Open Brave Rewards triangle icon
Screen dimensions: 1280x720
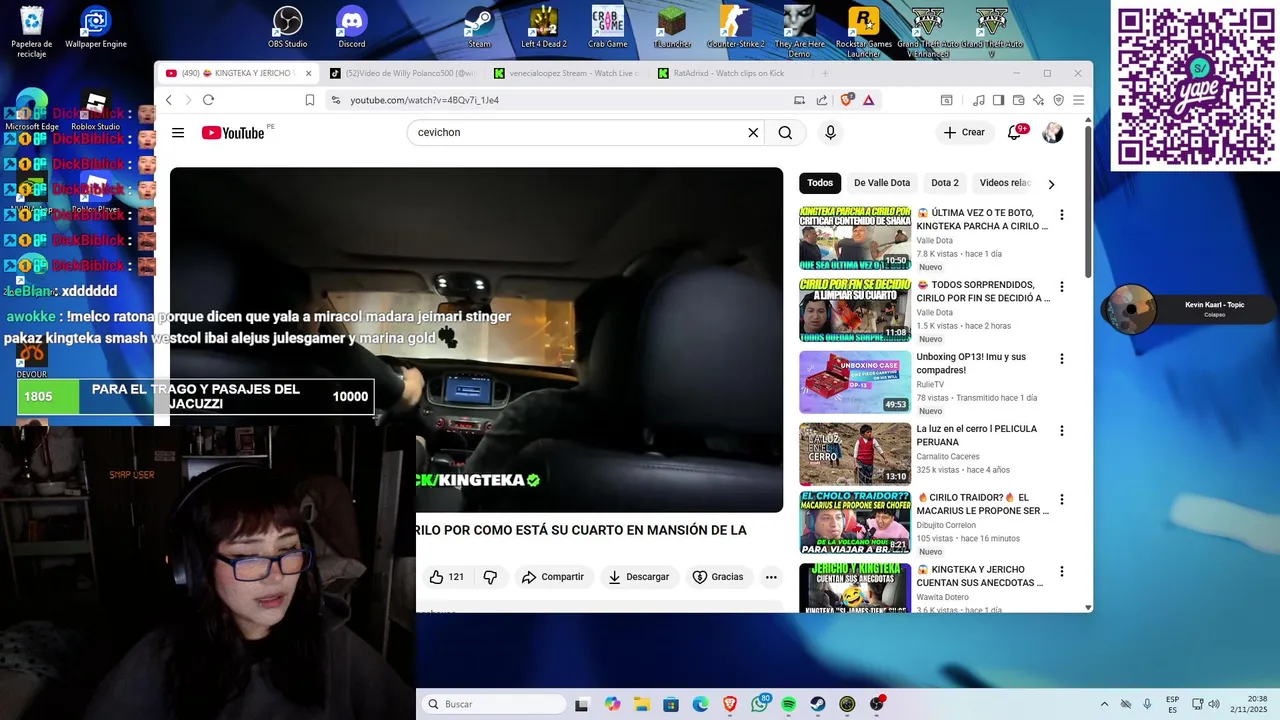click(869, 100)
